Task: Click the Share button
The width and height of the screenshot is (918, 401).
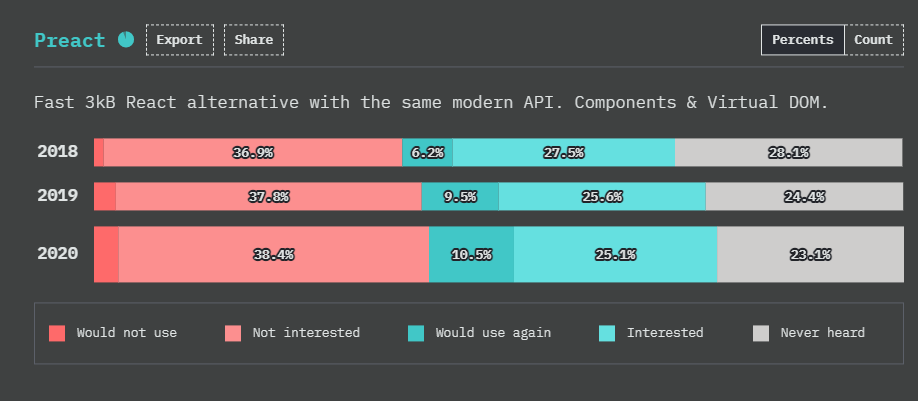Action: pos(254,40)
